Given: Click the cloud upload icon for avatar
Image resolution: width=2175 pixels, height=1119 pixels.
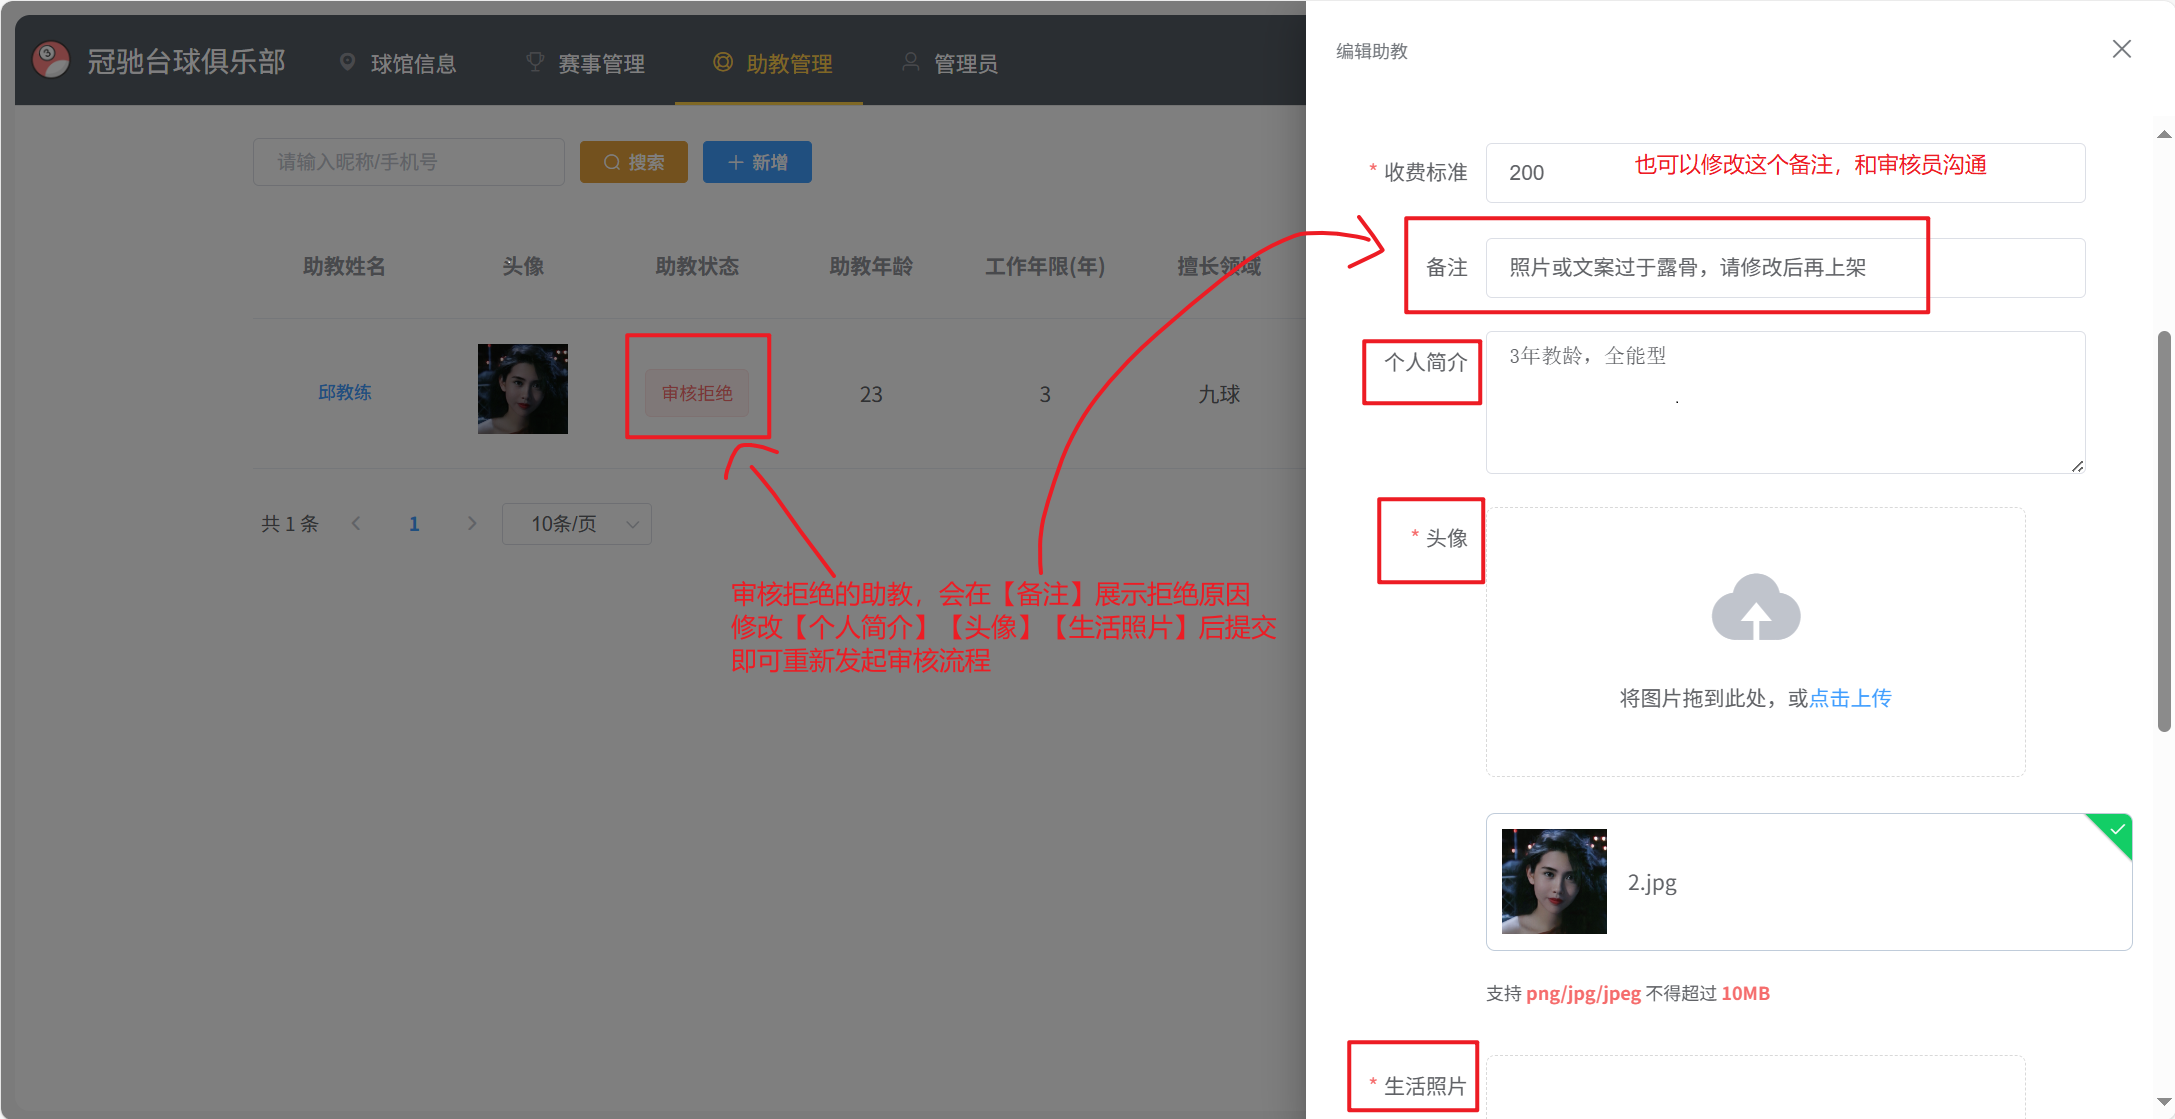Looking at the screenshot, I should click(1755, 608).
